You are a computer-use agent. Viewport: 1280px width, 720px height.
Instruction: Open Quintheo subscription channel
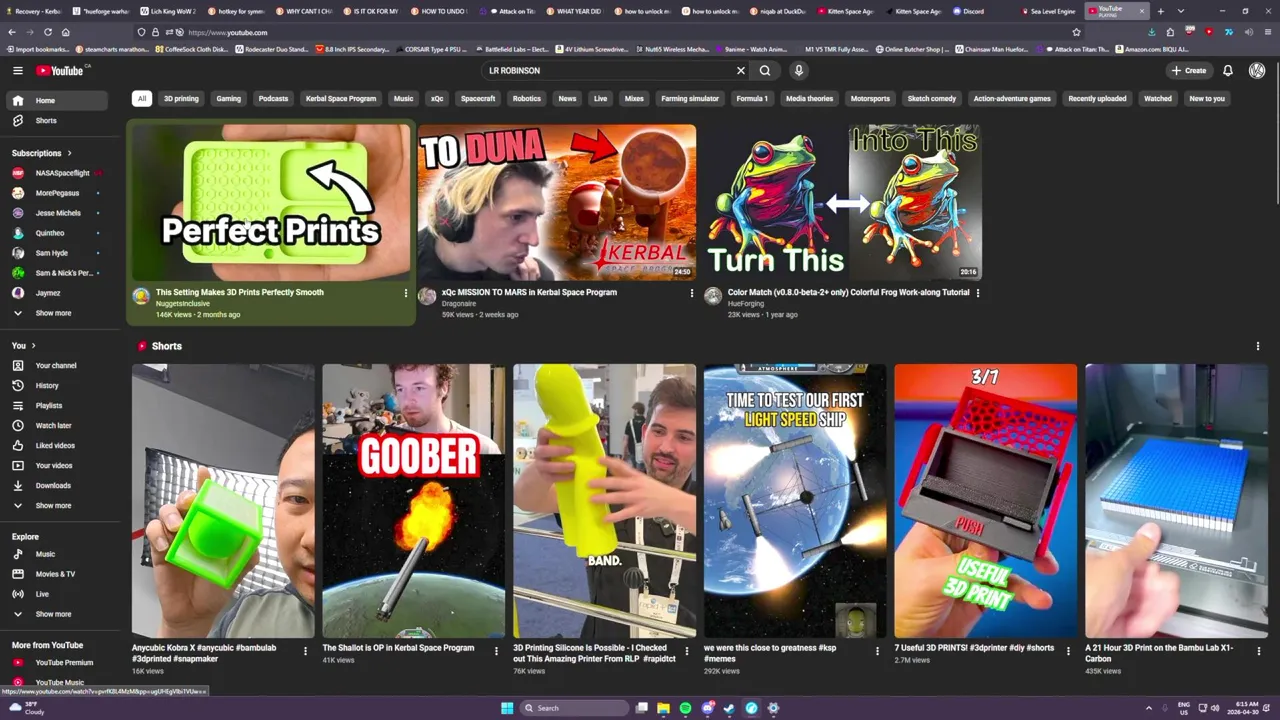(57, 233)
